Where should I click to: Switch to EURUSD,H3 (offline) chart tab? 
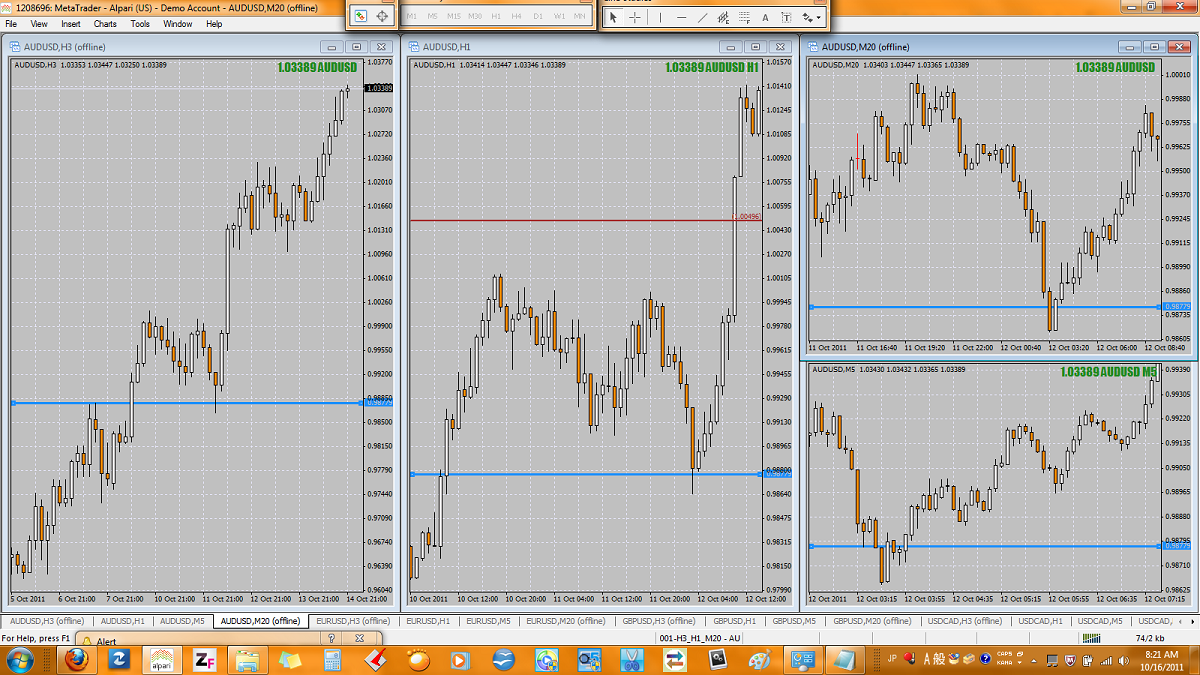(x=352, y=621)
